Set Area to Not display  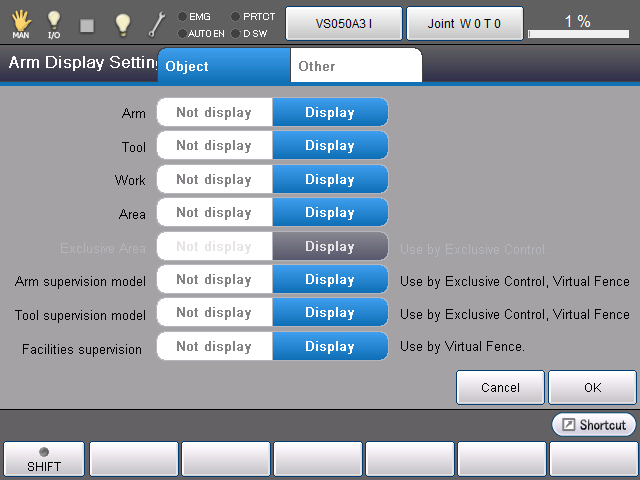coord(214,213)
